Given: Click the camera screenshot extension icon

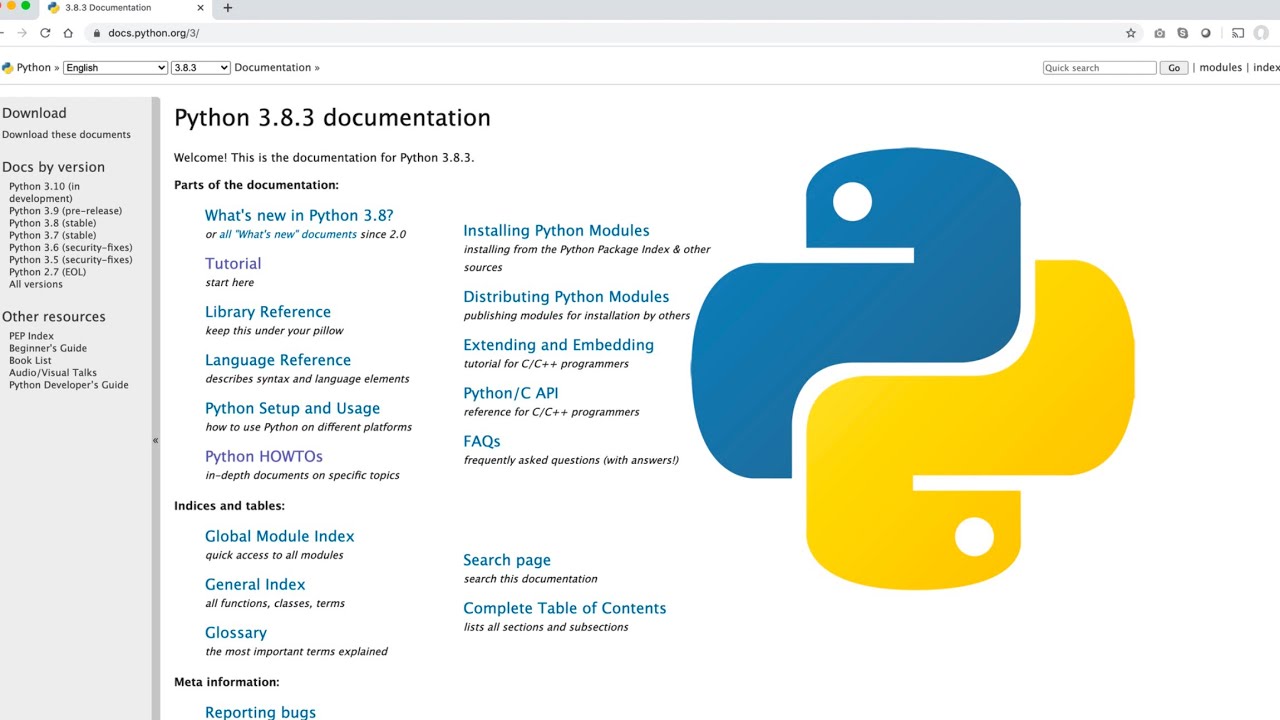Looking at the screenshot, I should (x=1159, y=33).
